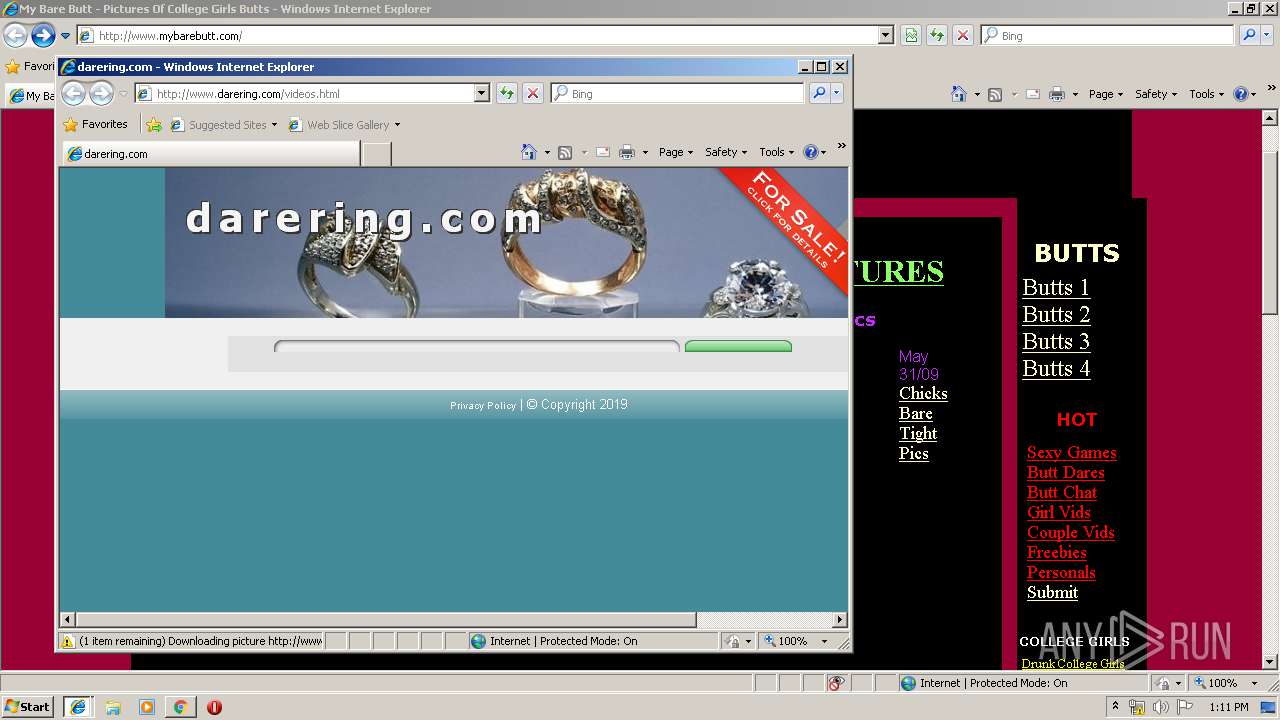
Task: Click horizontal scrollbar in darering.com window
Action: tap(386, 620)
